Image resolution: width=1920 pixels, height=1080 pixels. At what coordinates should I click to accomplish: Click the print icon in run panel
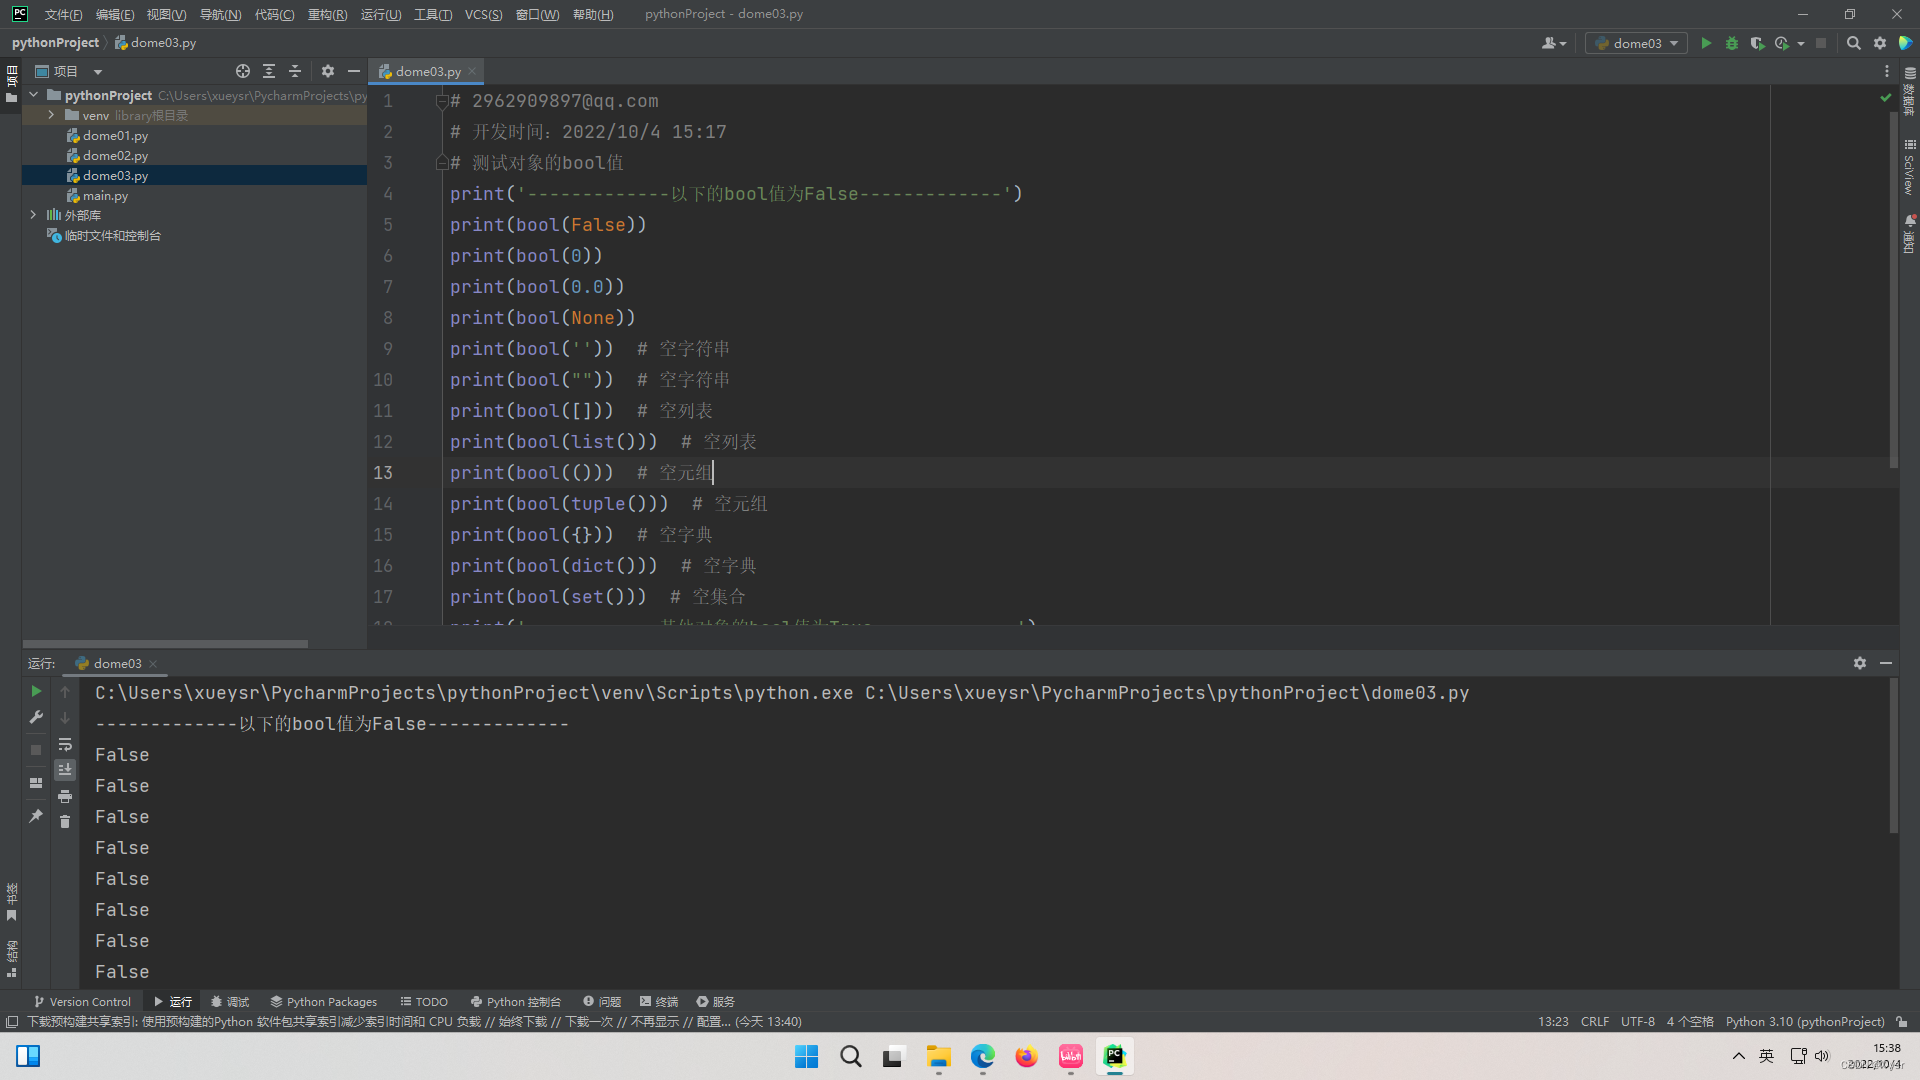coord(65,796)
